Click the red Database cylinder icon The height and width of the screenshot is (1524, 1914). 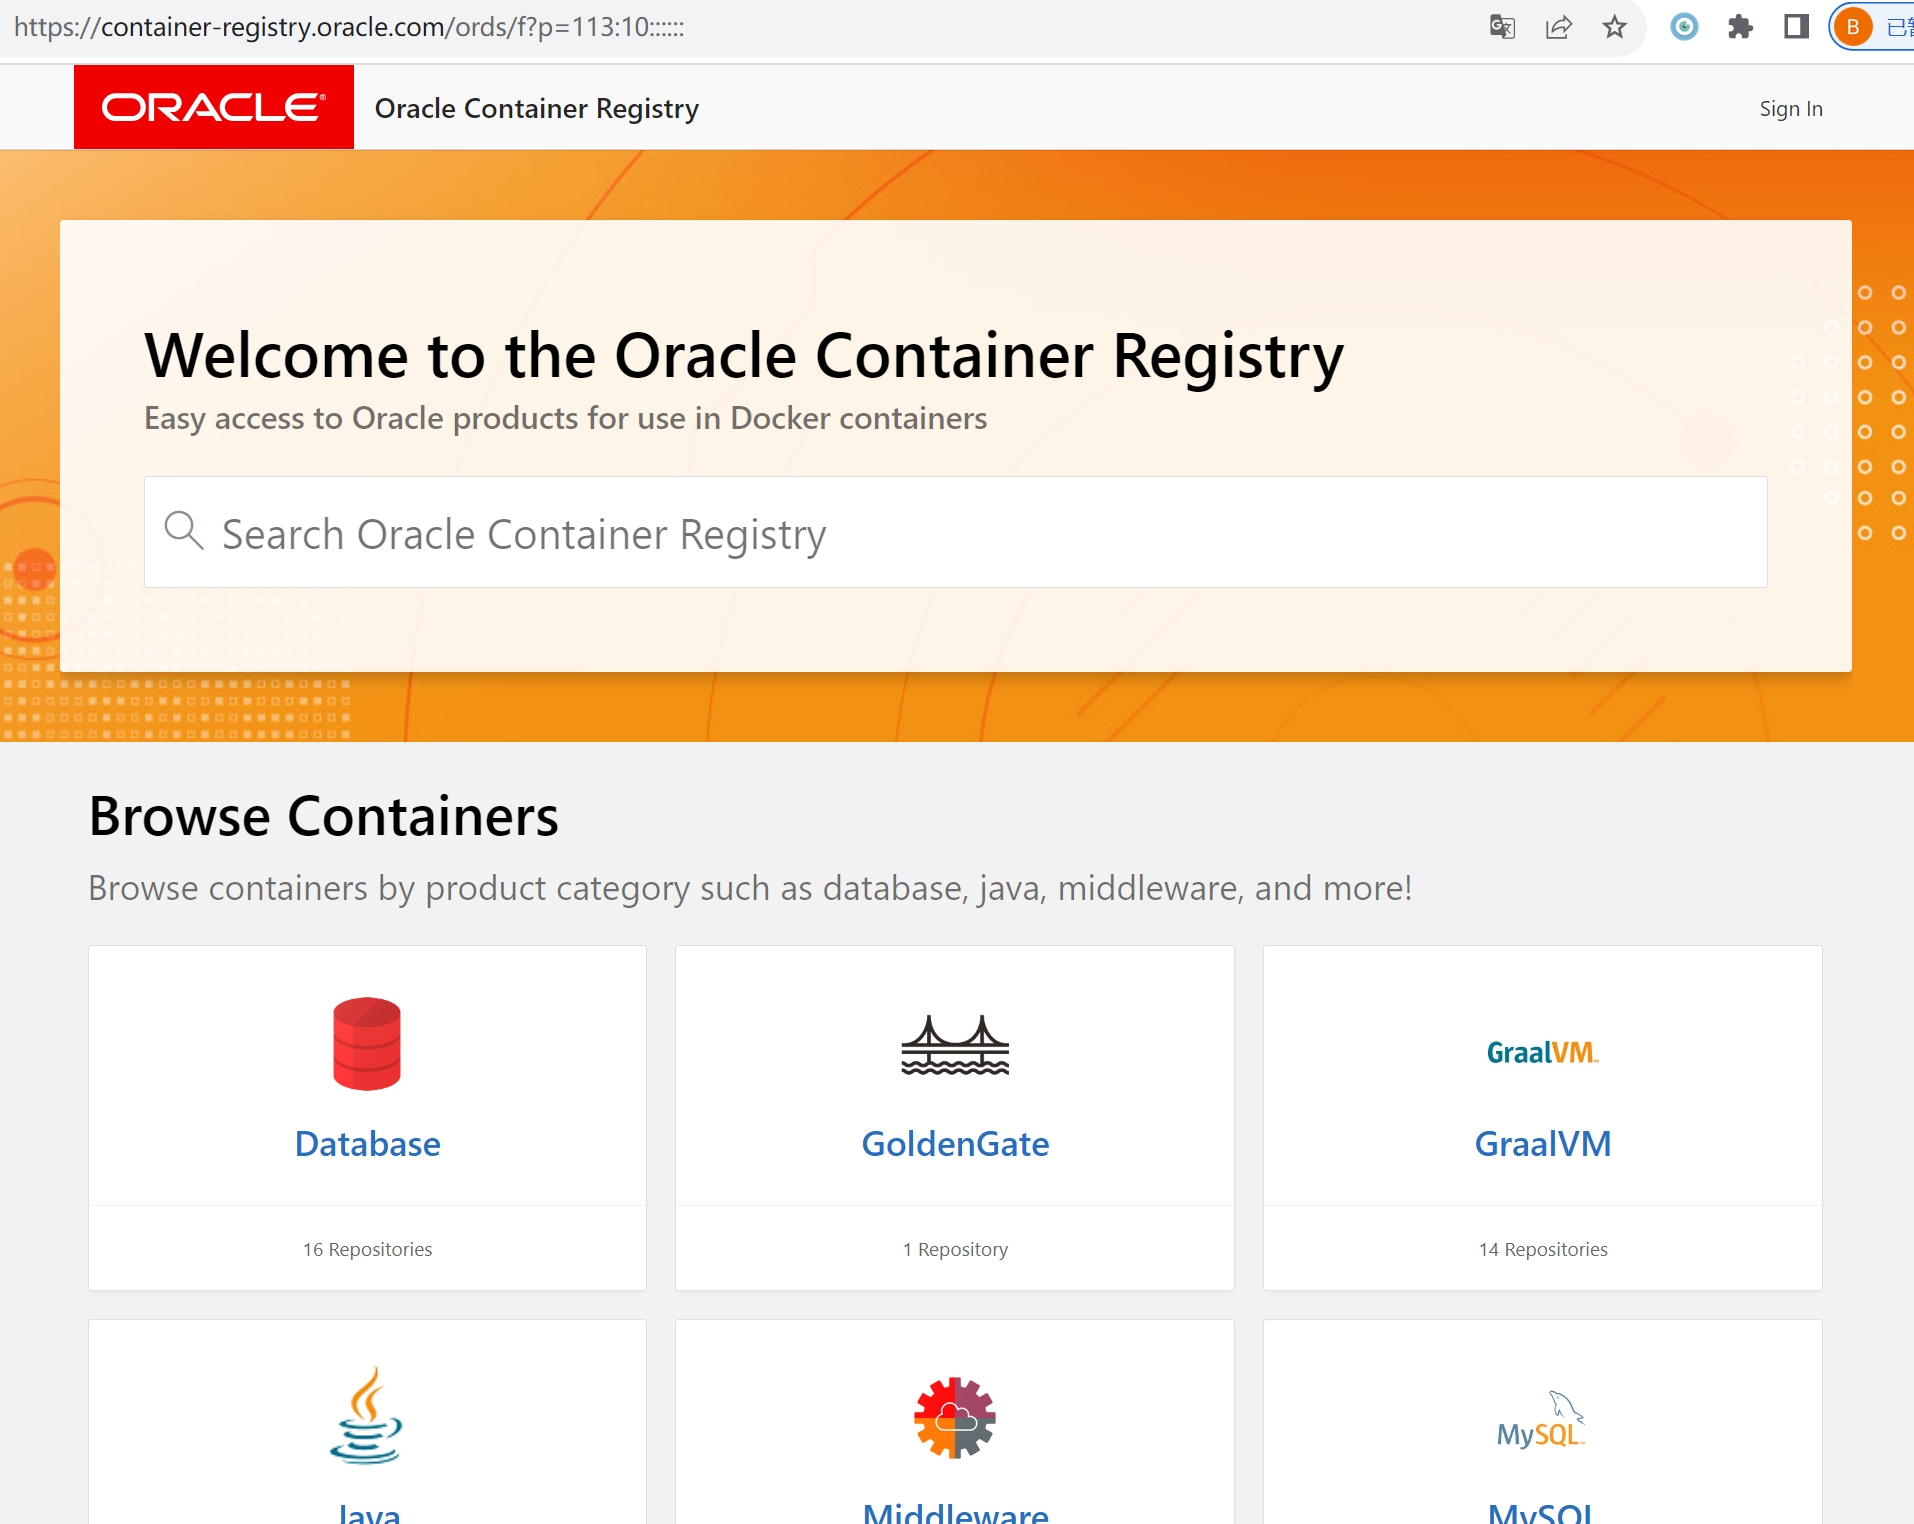[366, 1044]
